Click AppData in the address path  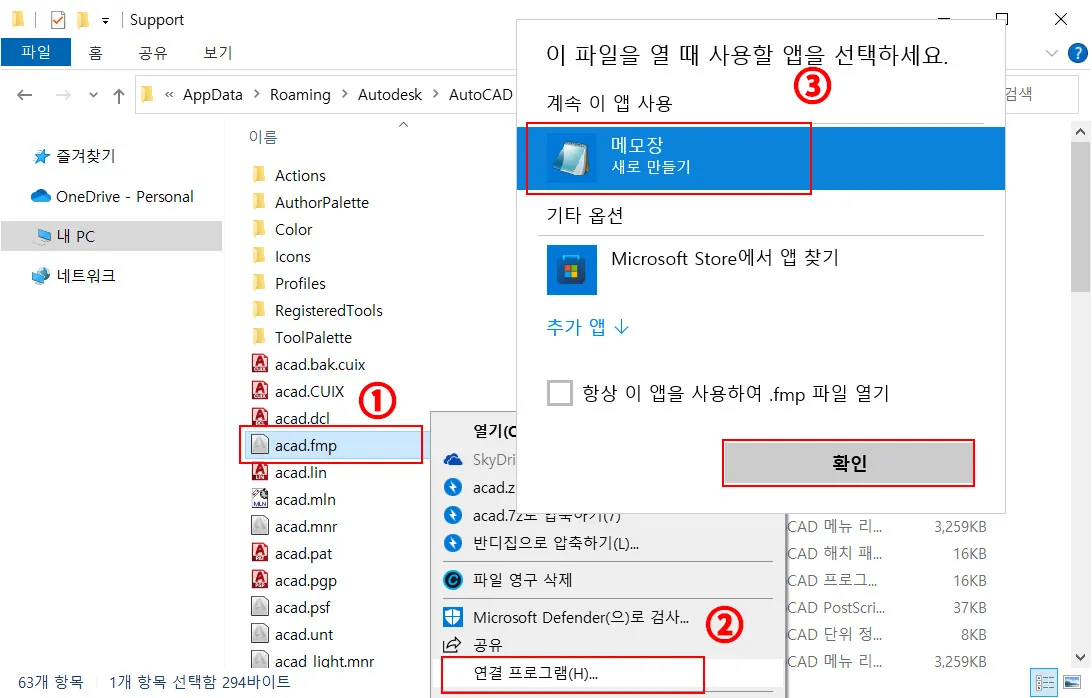tap(212, 95)
